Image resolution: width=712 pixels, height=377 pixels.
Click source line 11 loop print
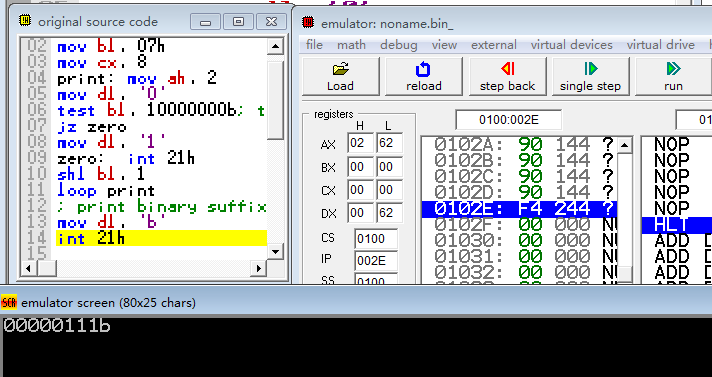tap(106, 191)
